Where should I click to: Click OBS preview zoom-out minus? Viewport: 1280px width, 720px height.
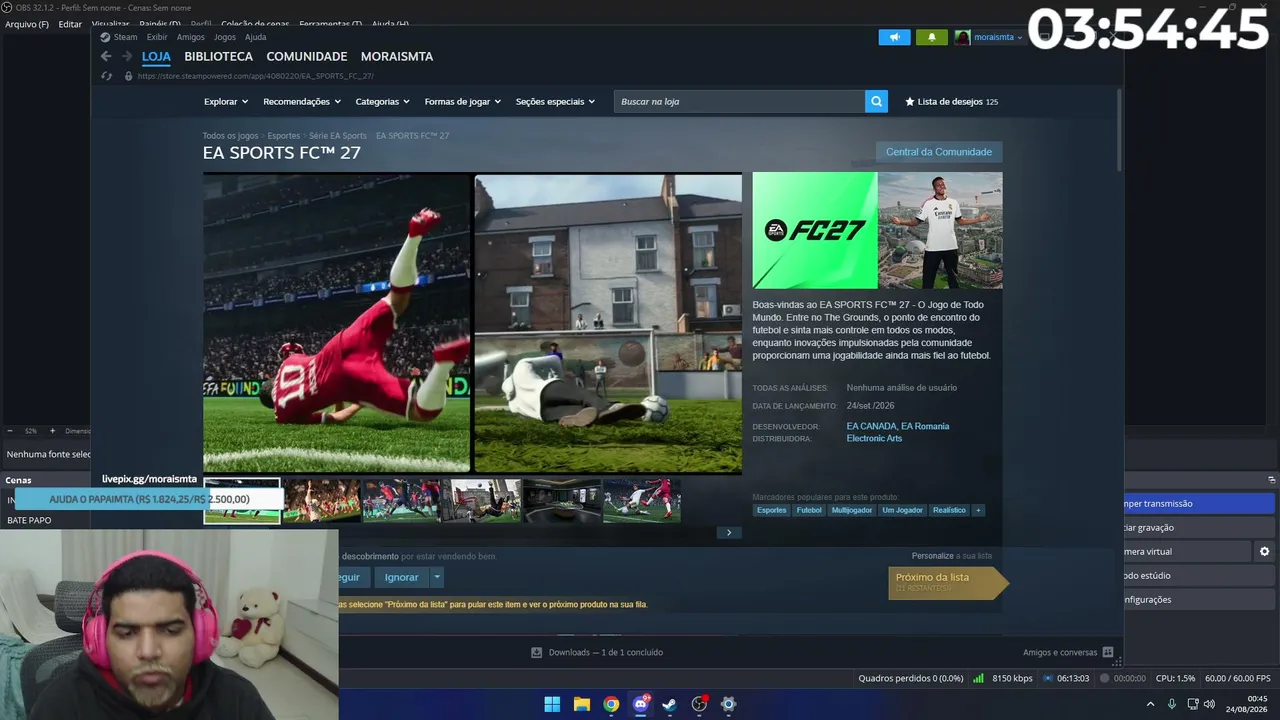pyautogui.click(x=10, y=431)
